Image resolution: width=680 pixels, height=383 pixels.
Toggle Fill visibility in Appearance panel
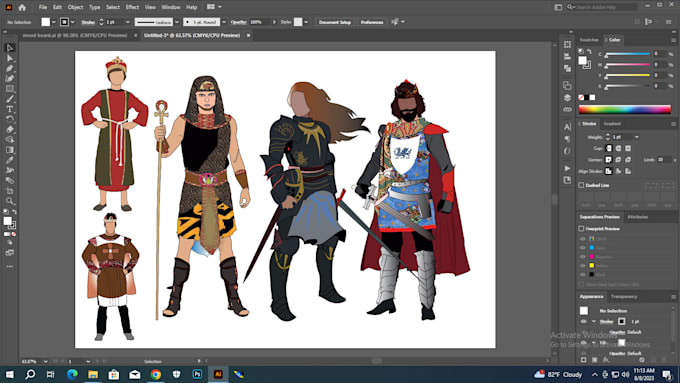click(x=583, y=343)
